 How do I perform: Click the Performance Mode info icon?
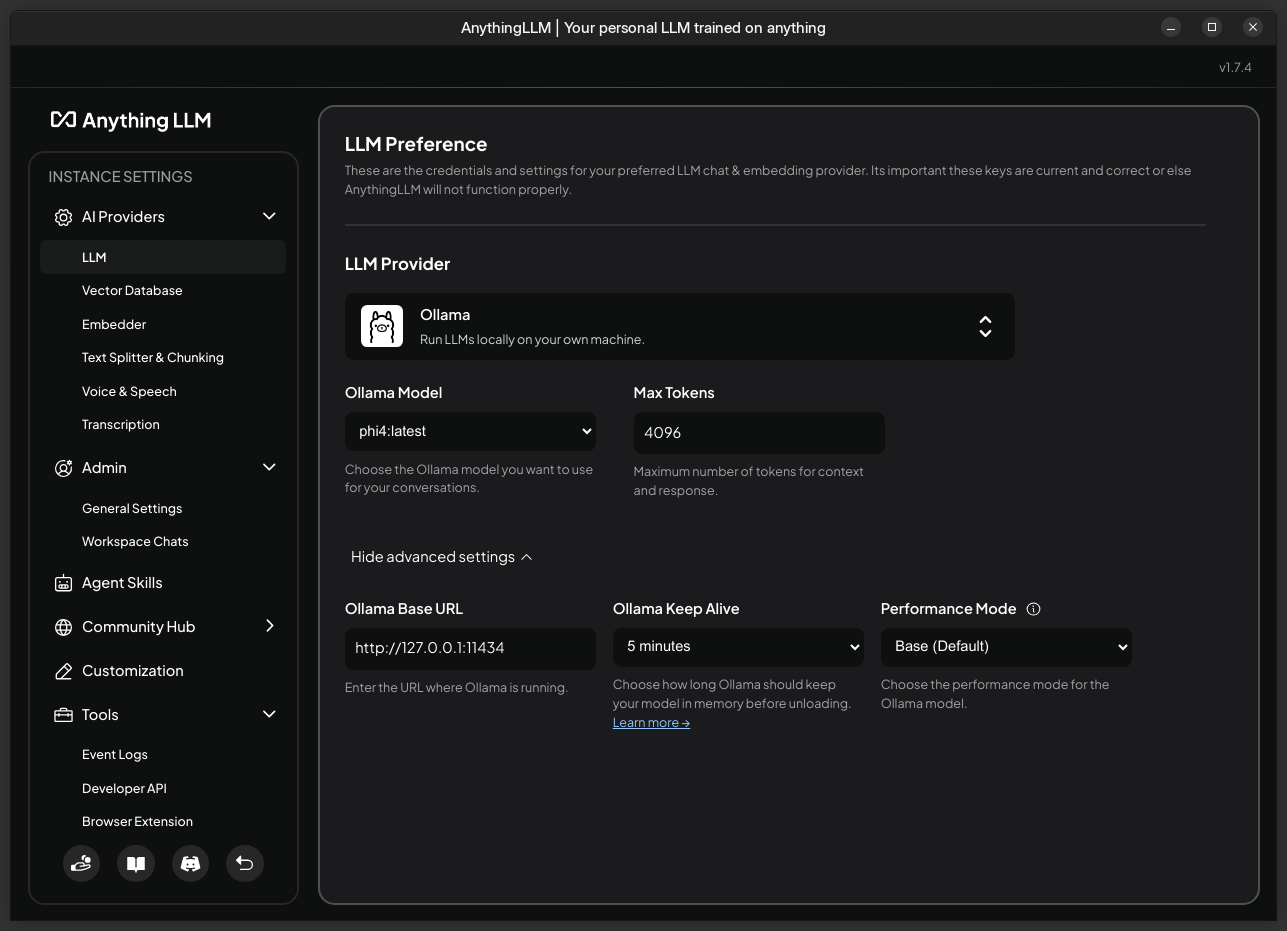(x=1034, y=609)
